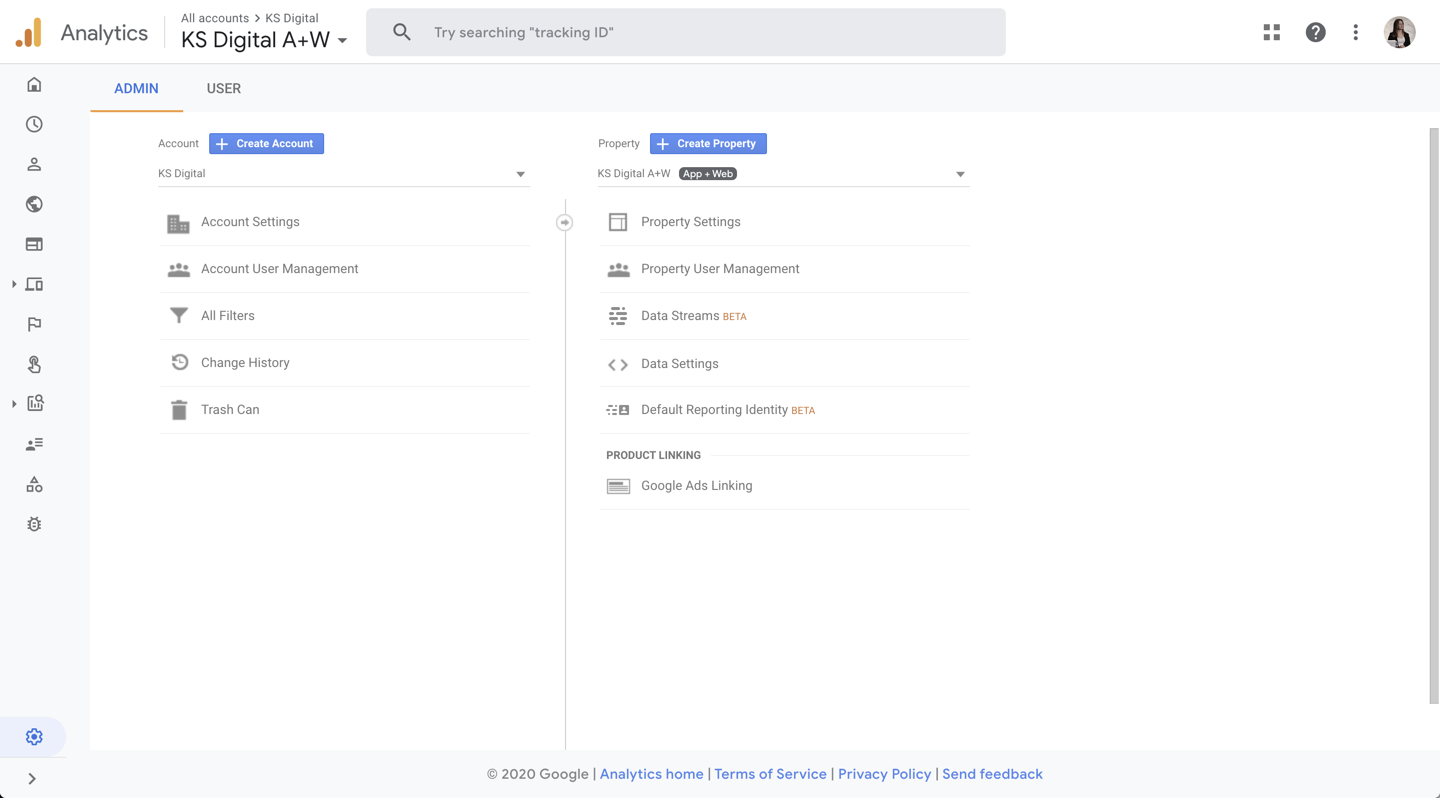Image resolution: width=1440 pixels, height=798 pixels.
Task: Open the Data Streams settings link
Action: pyautogui.click(x=680, y=316)
